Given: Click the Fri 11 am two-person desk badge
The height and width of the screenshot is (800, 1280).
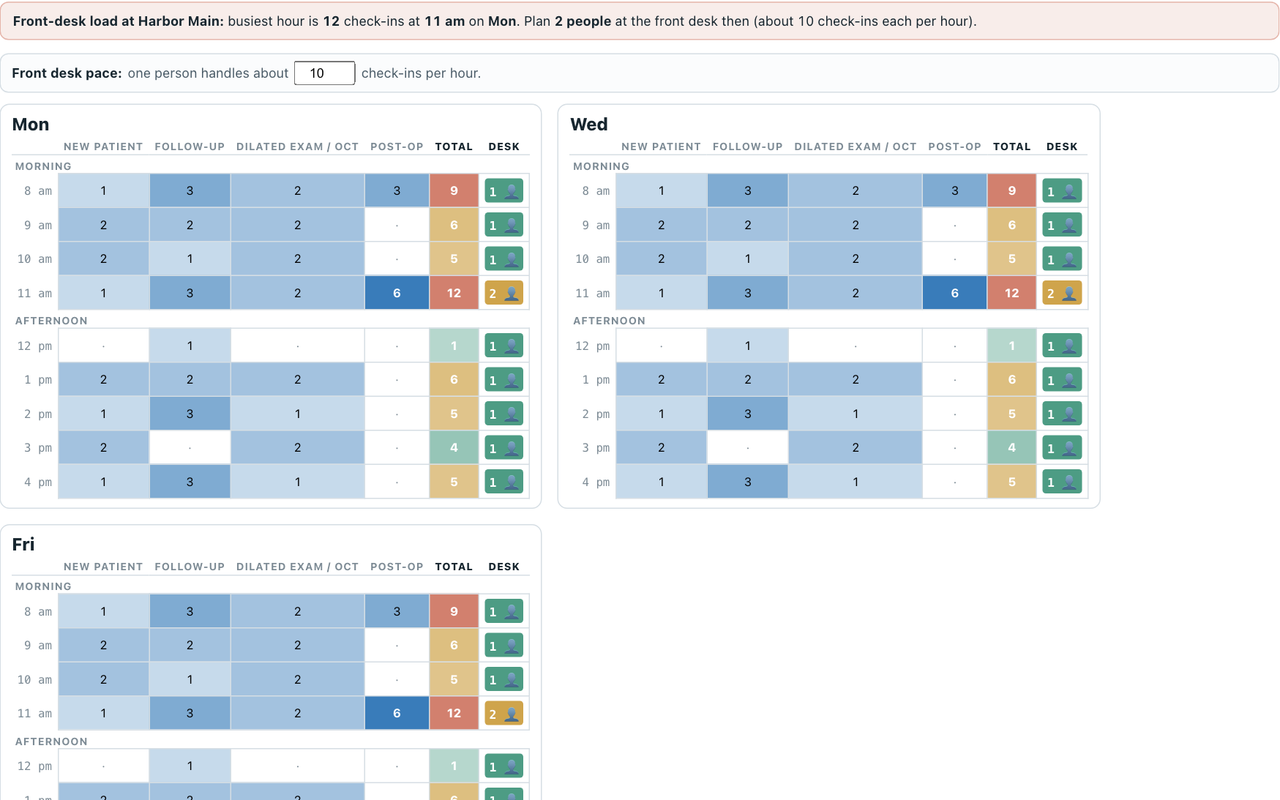Looking at the screenshot, I should click(504, 713).
